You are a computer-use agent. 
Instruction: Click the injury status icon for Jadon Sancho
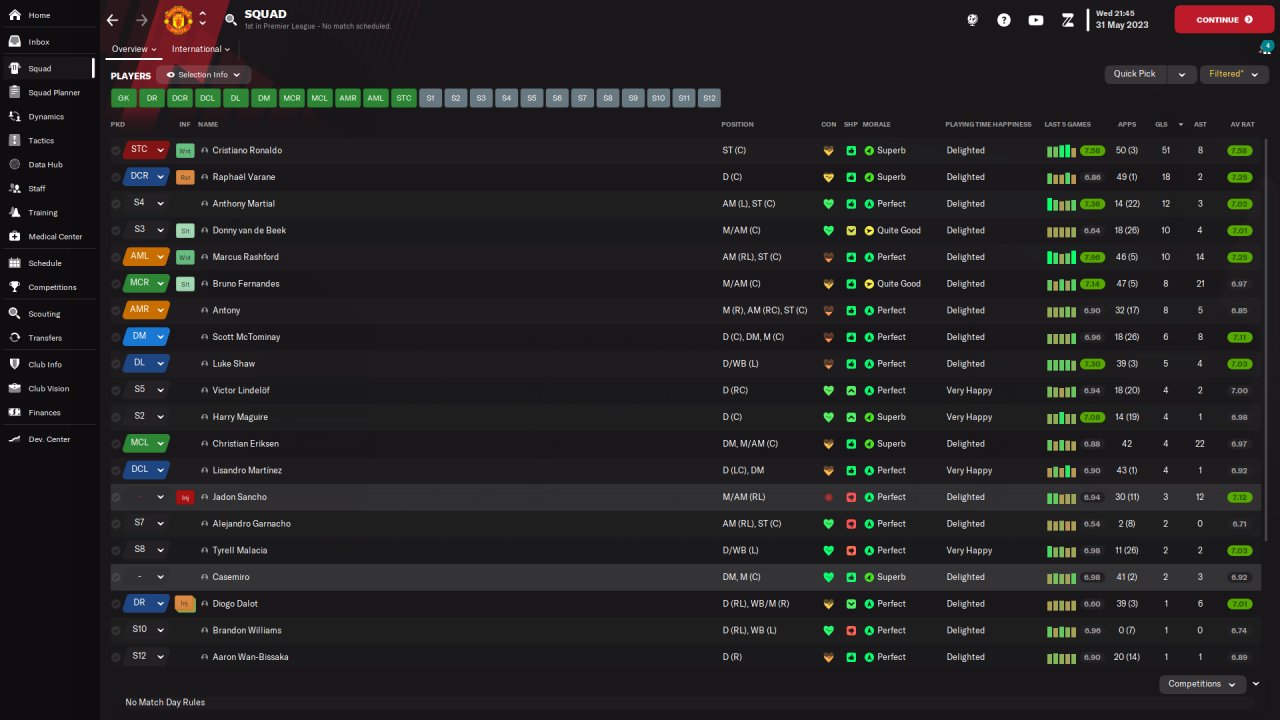click(x=185, y=497)
